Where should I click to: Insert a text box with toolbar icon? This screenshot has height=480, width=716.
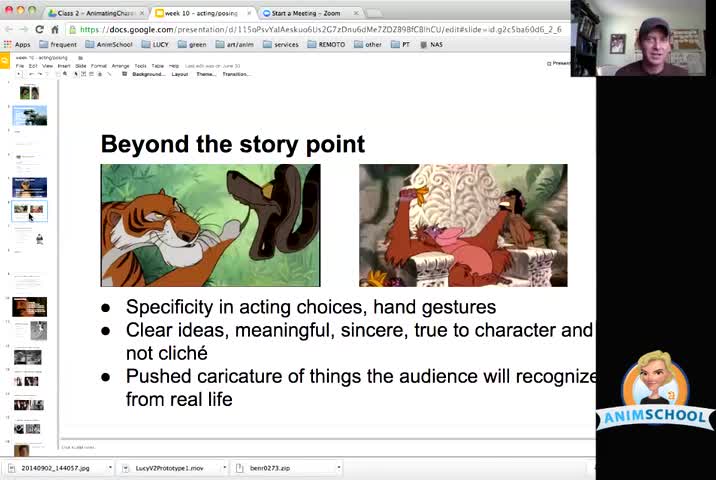point(84,74)
